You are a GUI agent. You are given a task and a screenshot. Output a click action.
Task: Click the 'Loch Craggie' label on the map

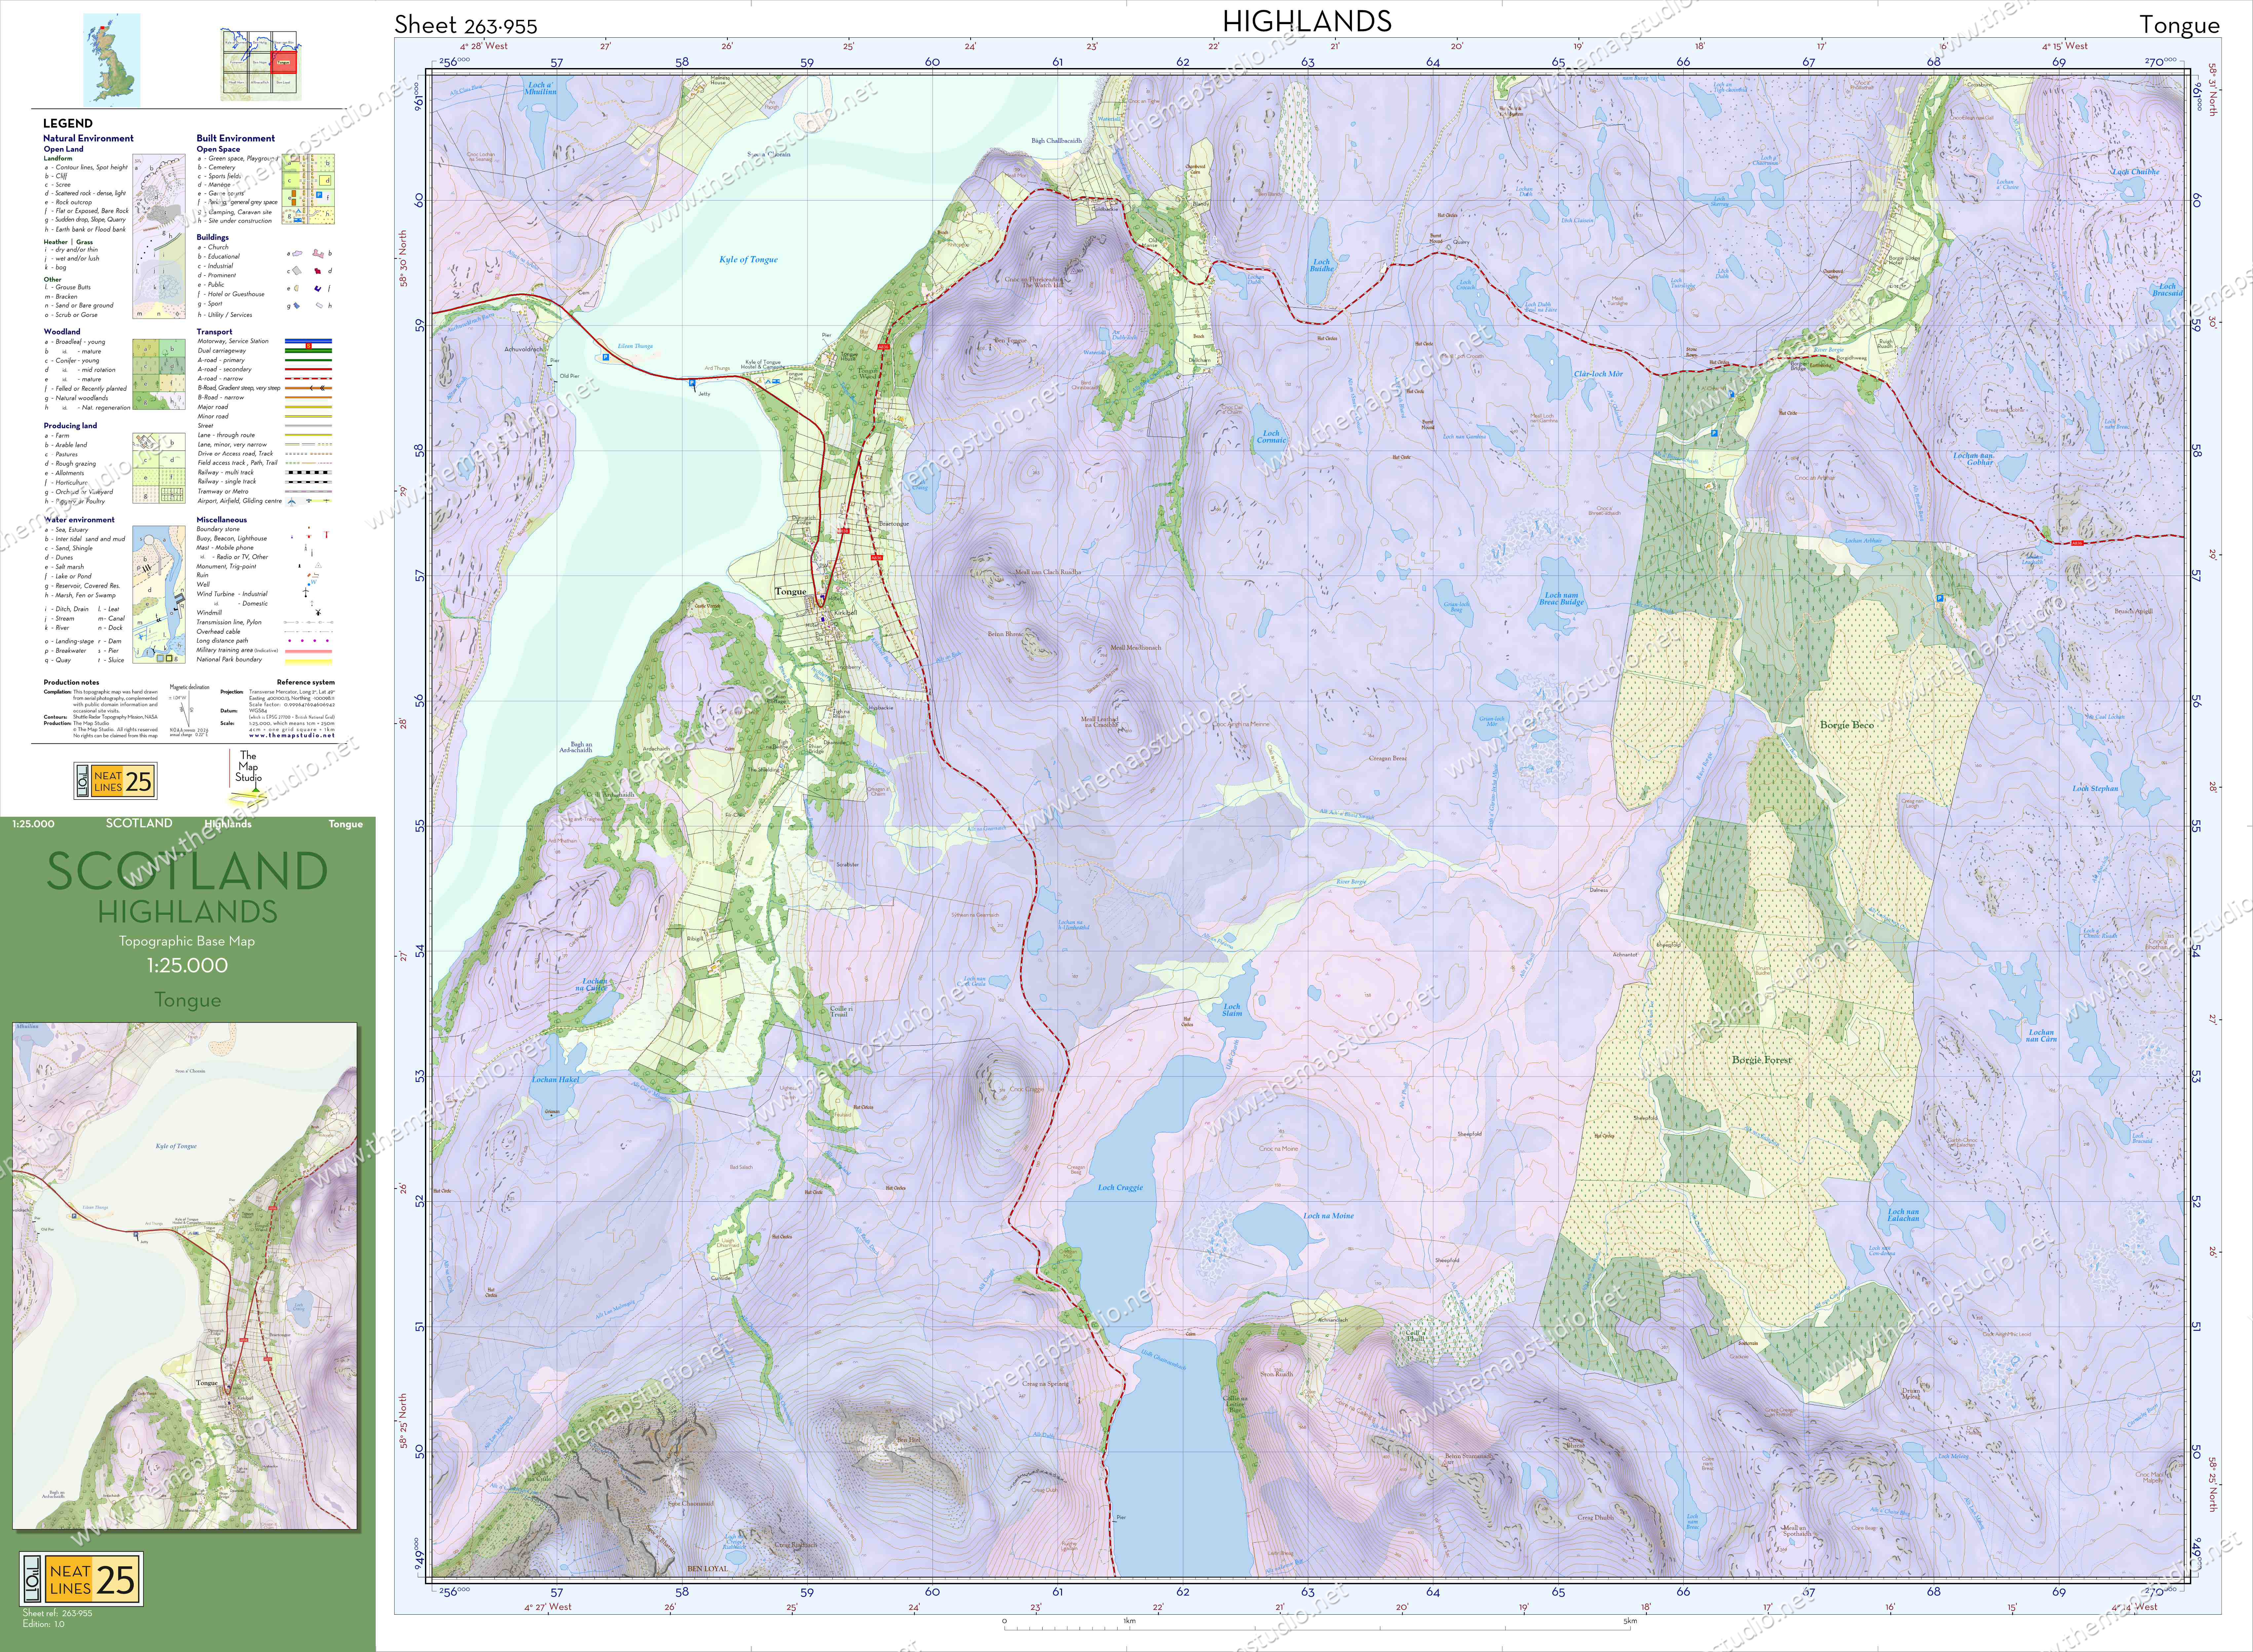[1120, 1188]
